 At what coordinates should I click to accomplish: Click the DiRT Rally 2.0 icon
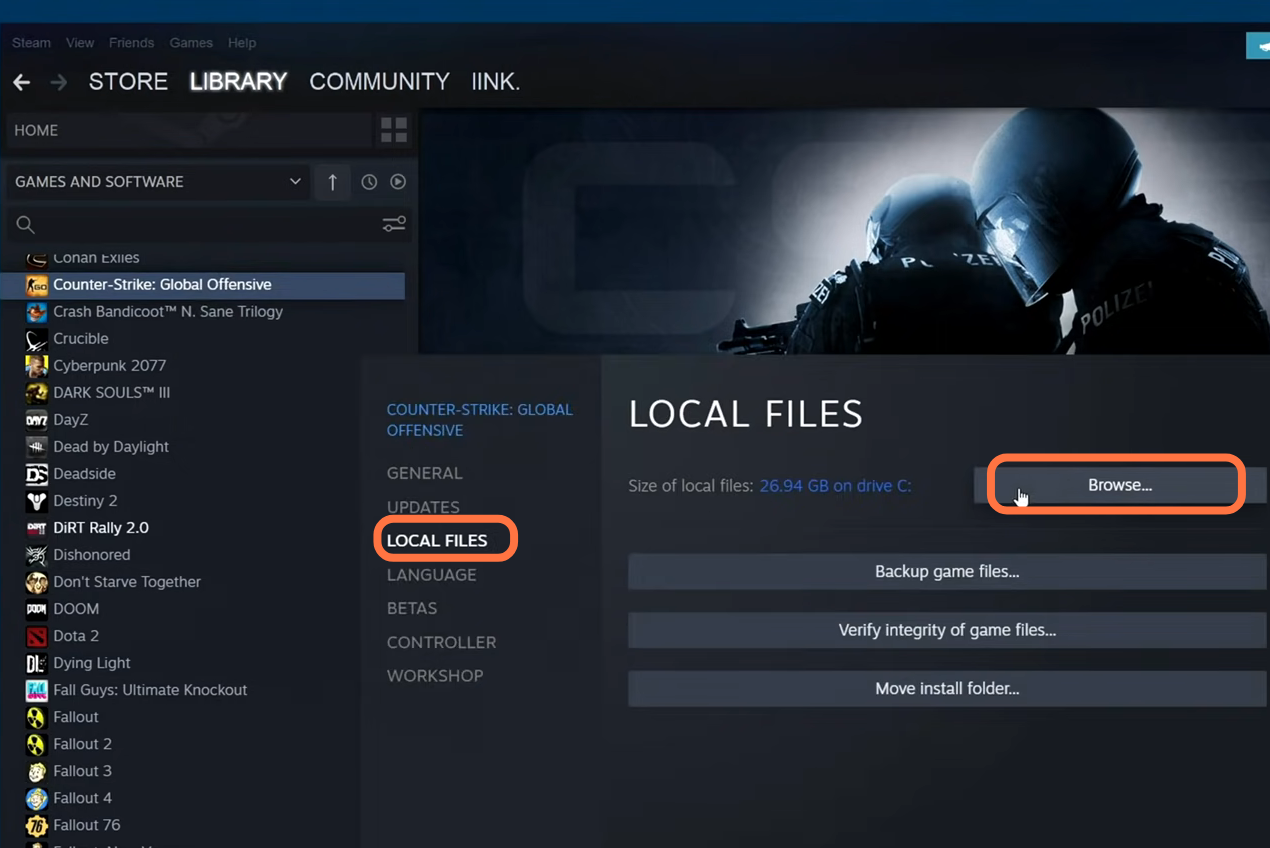(x=37, y=528)
